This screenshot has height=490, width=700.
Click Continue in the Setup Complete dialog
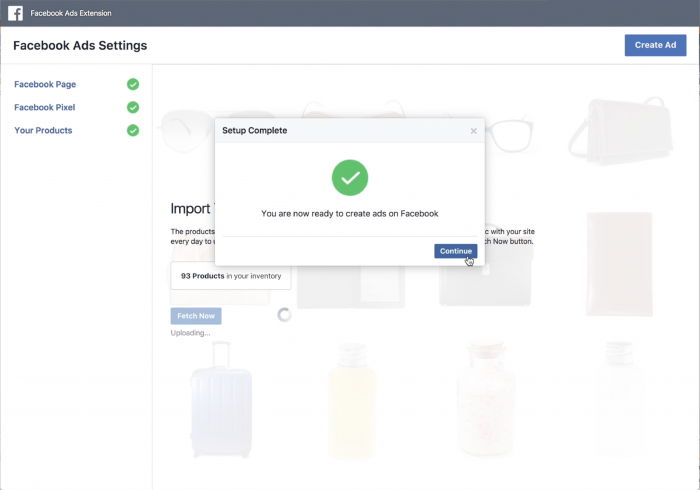[x=455, y=251]
